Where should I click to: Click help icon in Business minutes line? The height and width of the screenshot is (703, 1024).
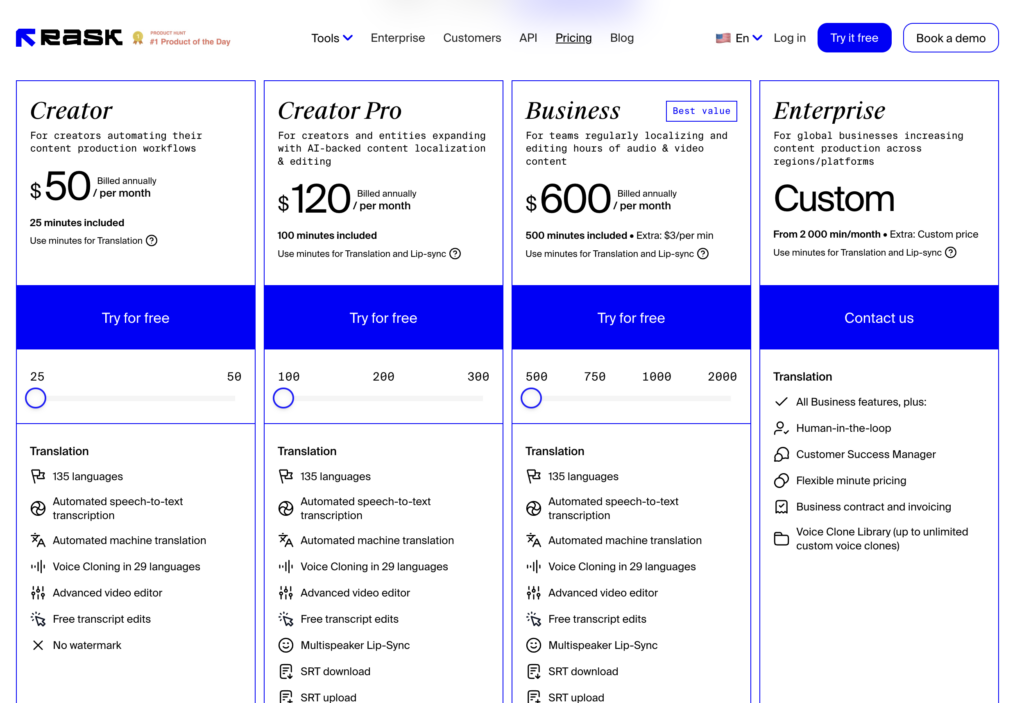point(703,254)
